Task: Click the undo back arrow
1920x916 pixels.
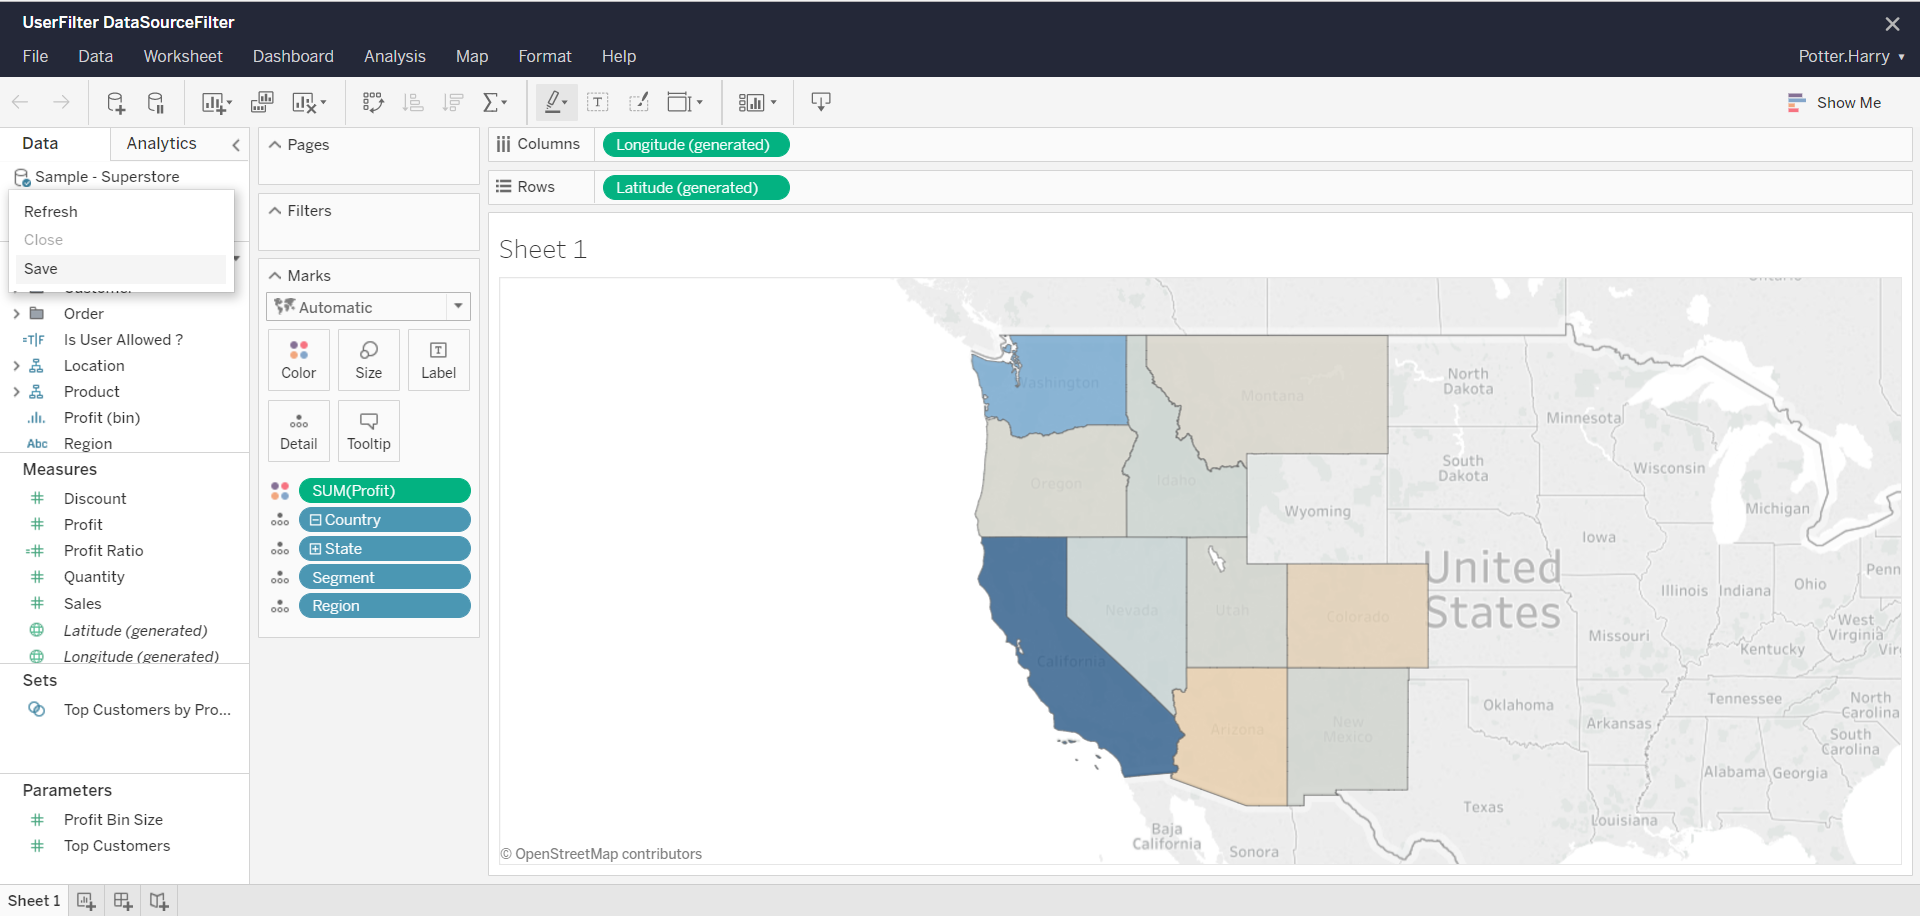Action: [20, 102]
